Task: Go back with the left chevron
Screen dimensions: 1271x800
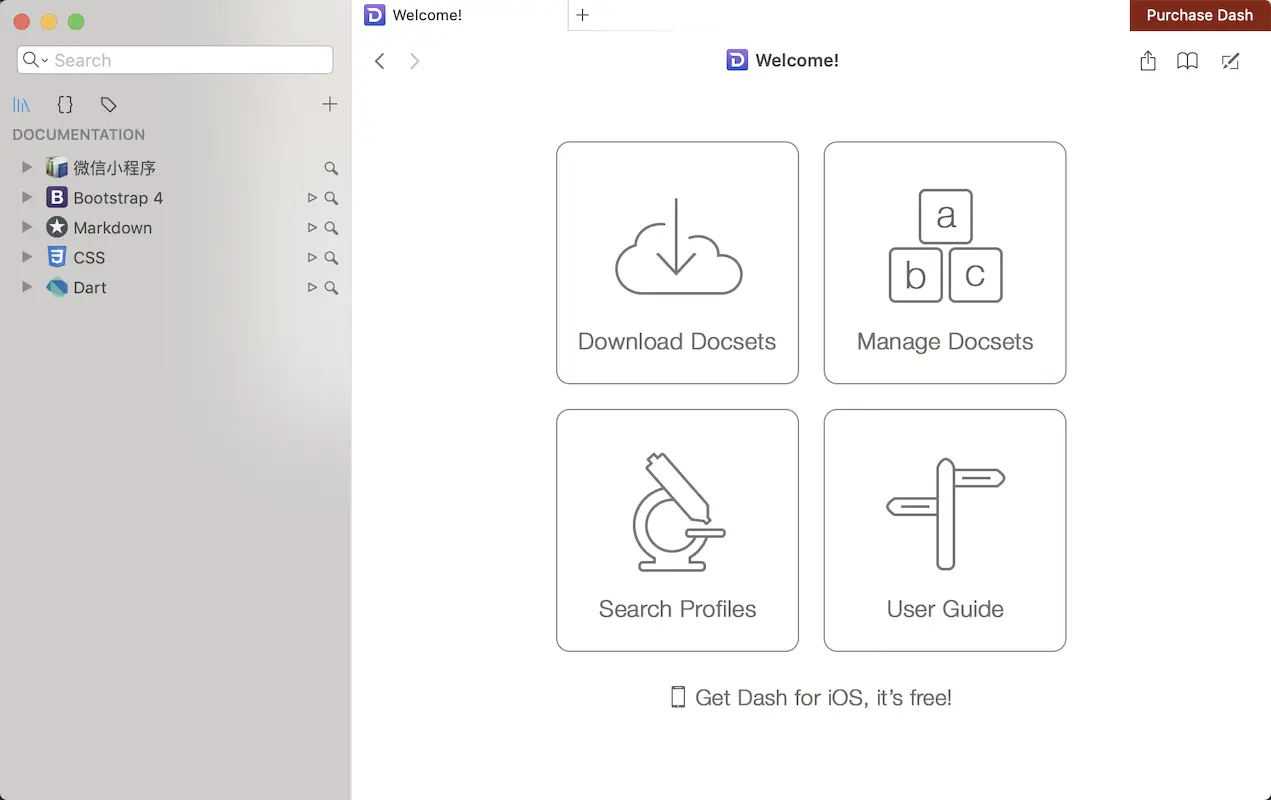Action: [380, 61]
